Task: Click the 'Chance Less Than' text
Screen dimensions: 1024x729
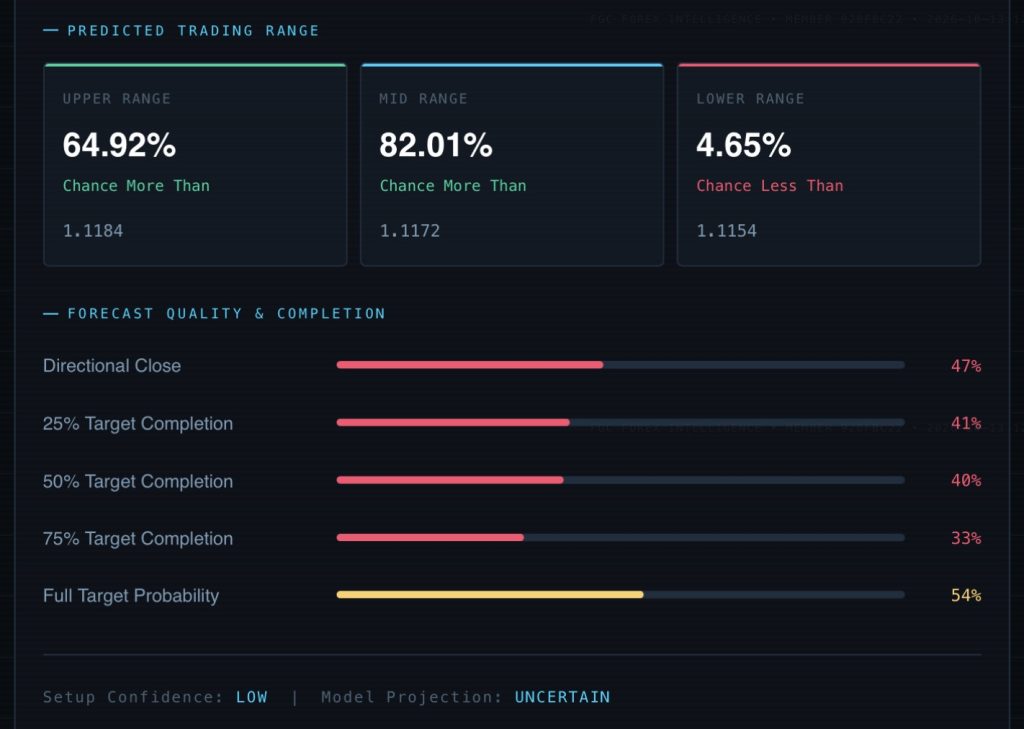Action: click(x=770, y=186)
